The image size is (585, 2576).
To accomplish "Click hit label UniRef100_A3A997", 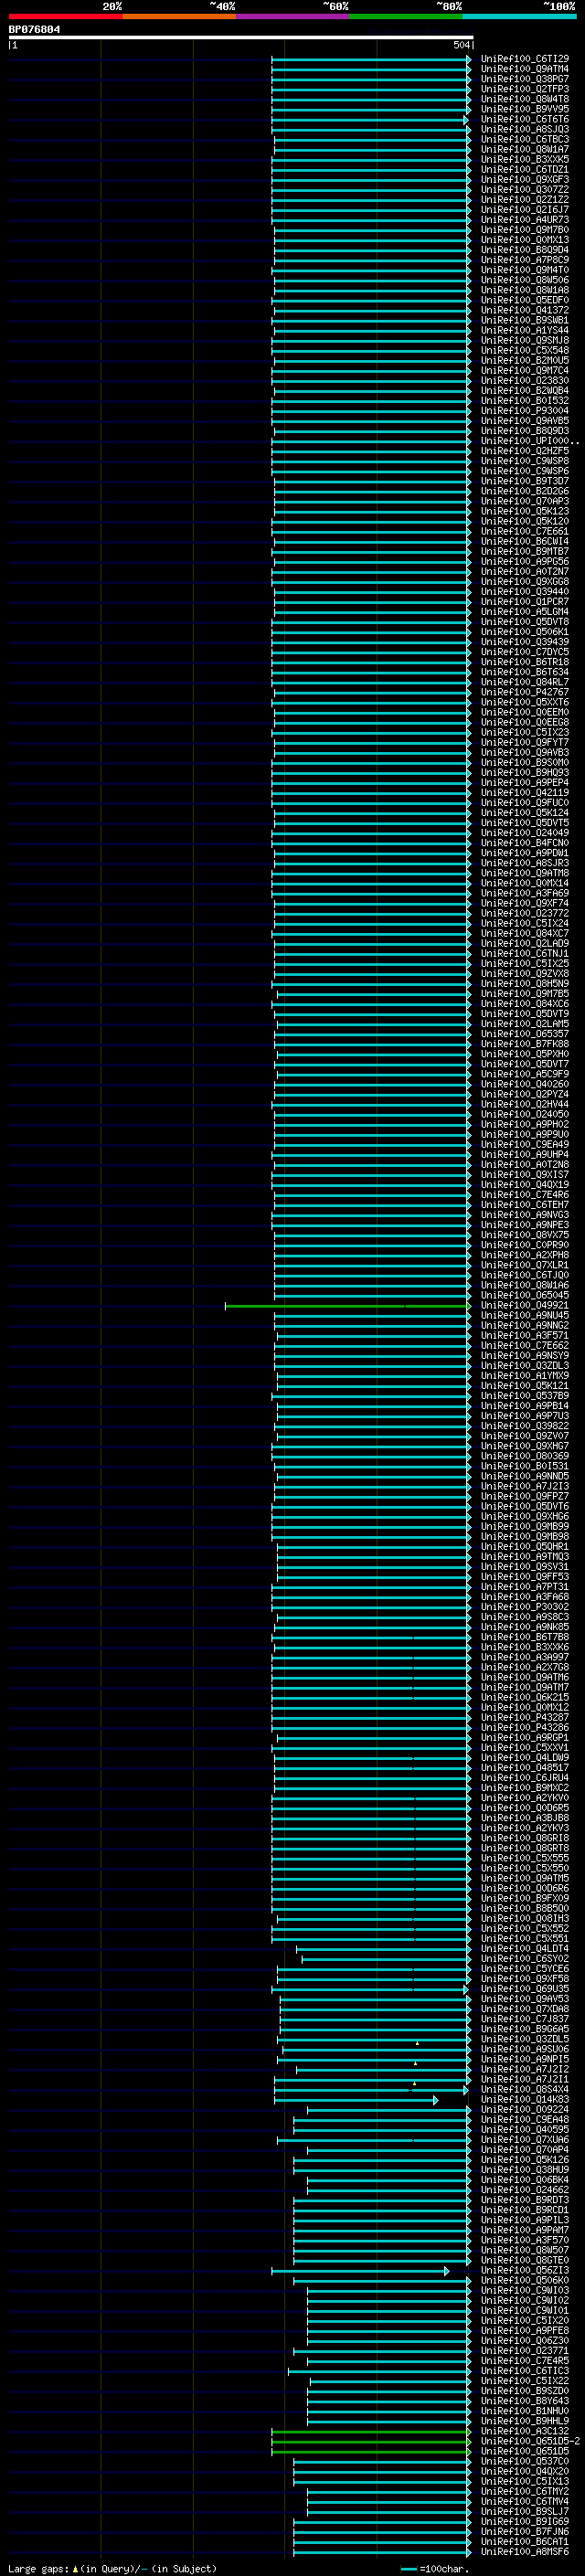I will coord(525,1657).
